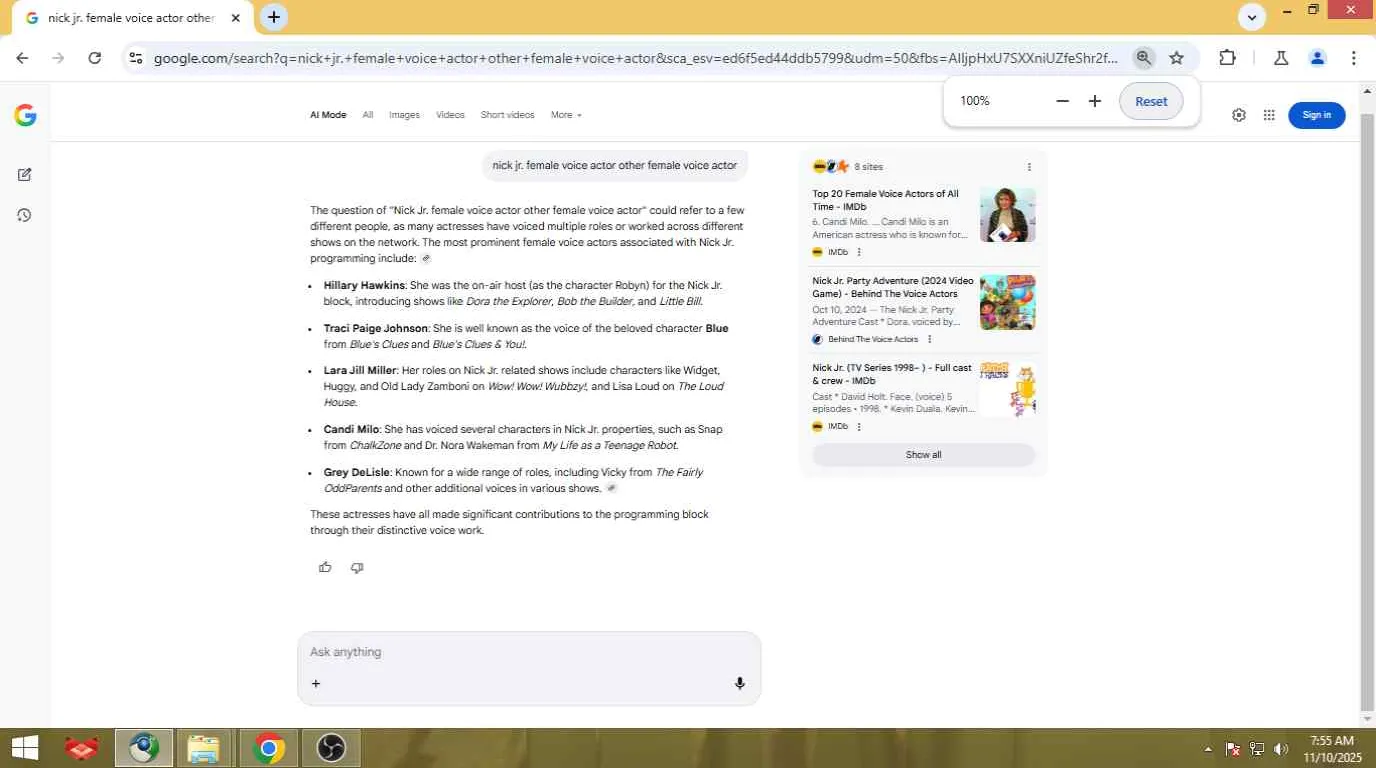
Task: Close the nick jr. search tab
Action: [235, 18]
